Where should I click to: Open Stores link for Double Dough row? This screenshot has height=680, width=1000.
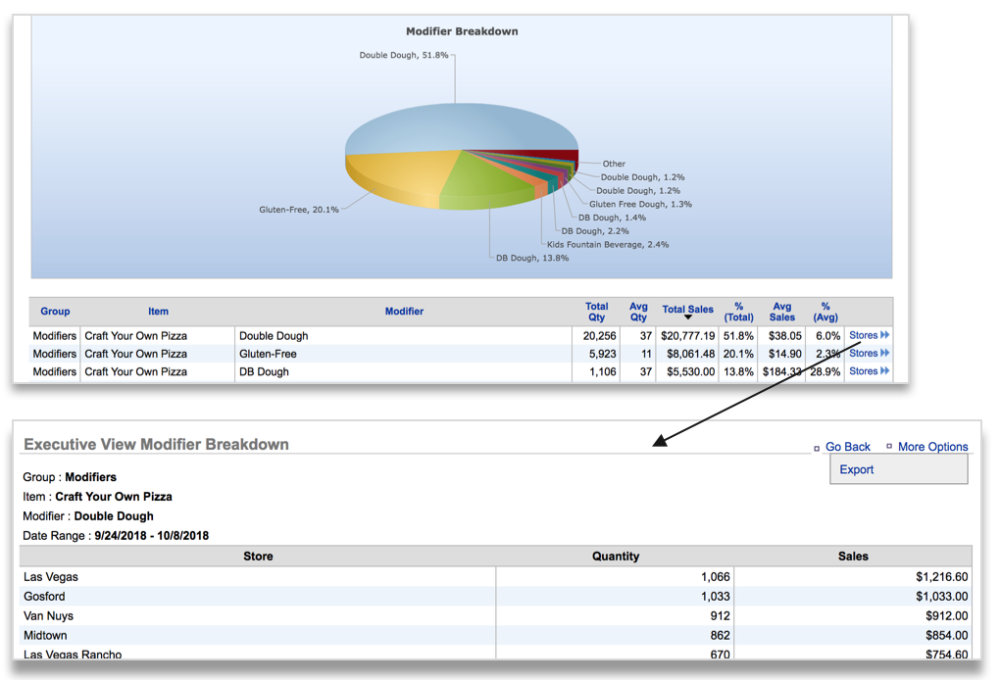pyautogui.click(x=869, y=335)
